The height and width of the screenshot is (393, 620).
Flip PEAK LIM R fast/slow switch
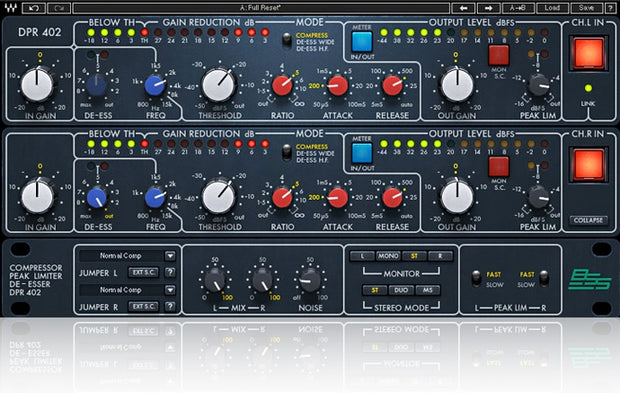(544, 278)
